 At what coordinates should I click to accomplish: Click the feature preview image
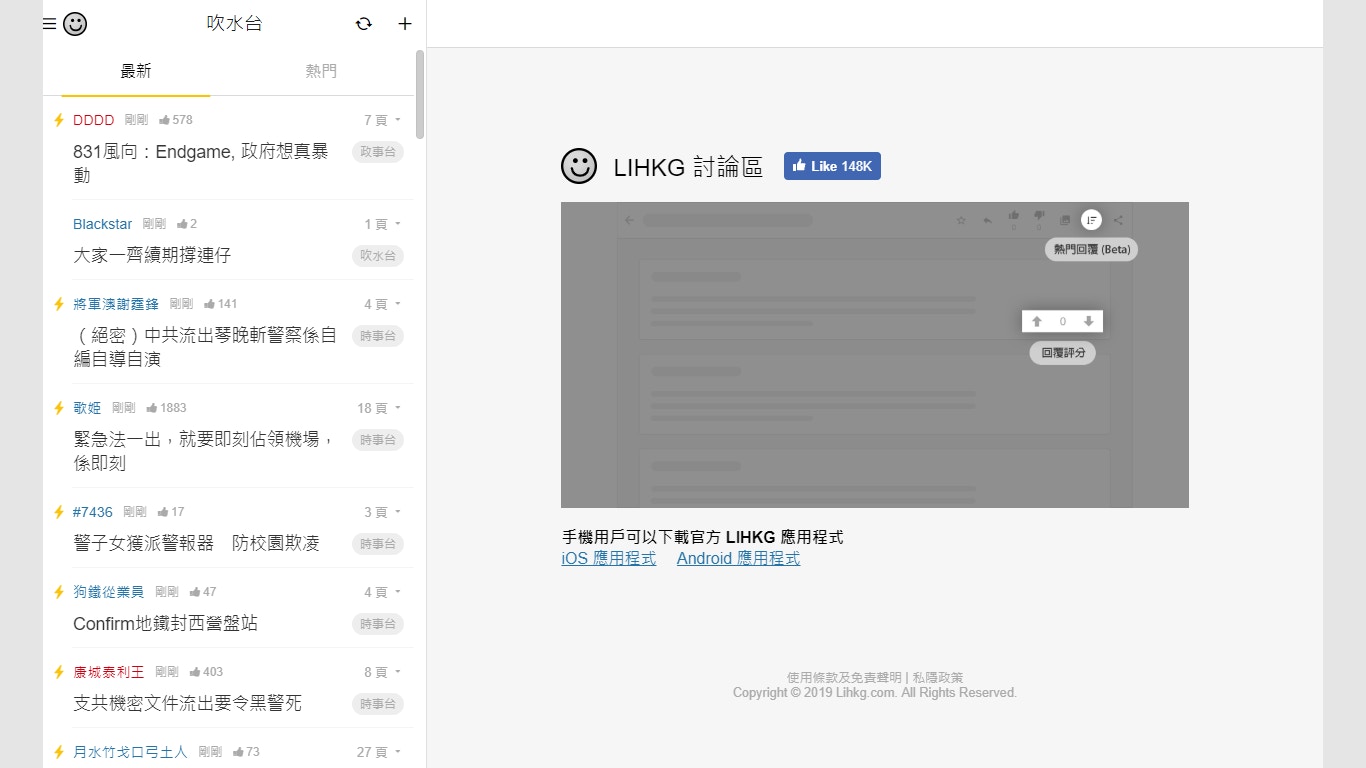point(875,355)
